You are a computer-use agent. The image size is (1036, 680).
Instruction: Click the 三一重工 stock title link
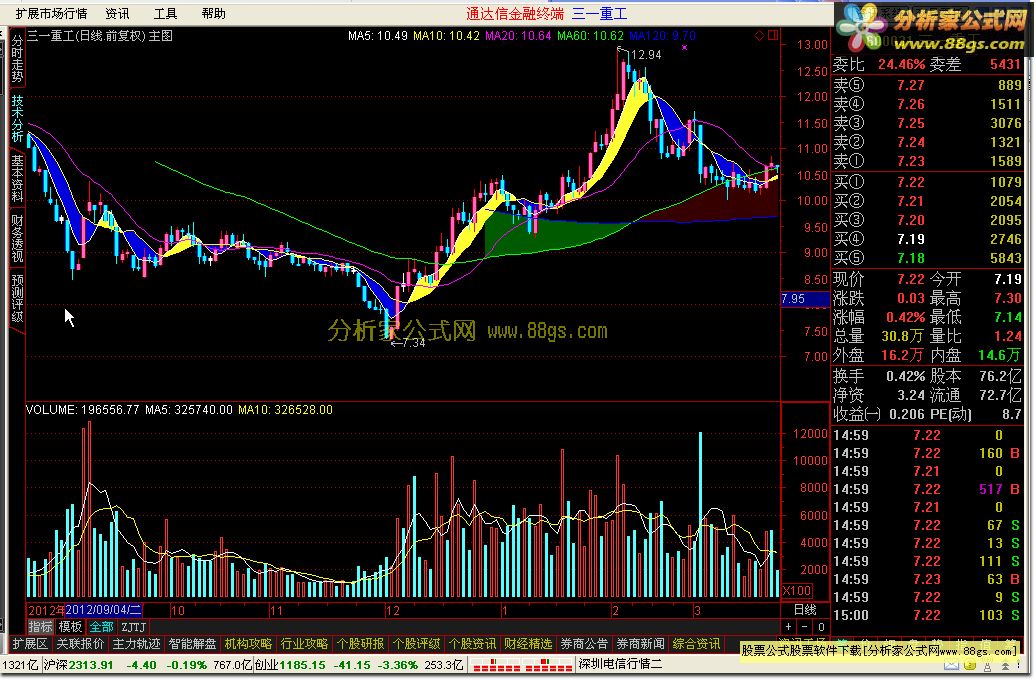point(600,13)
